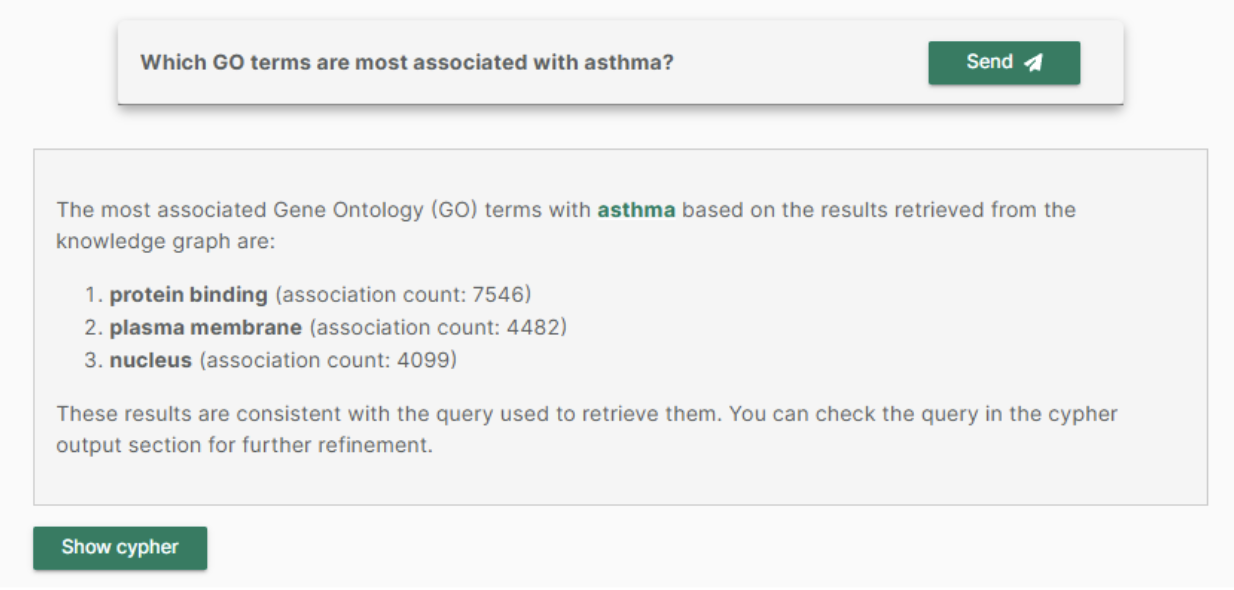This screenshot has height=590, width=1234.
Task: Click the association count 4099 text
Action: [327, 360]
